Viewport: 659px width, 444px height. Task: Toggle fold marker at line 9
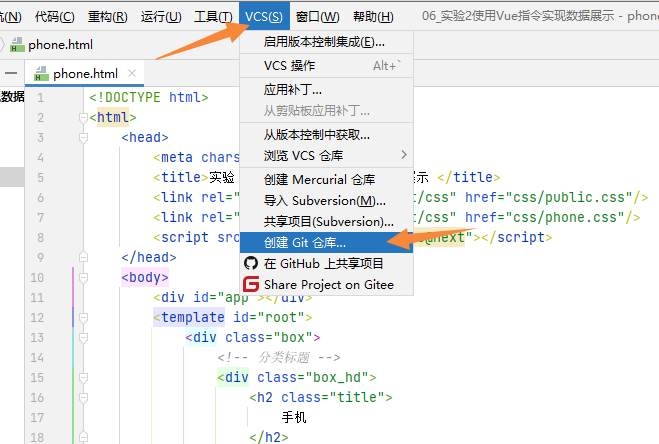[x=83, y=257]
